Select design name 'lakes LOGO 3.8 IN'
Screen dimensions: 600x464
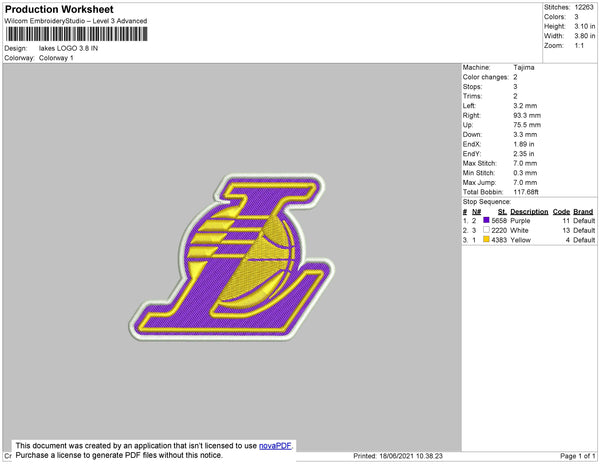[x=68, y=48]
